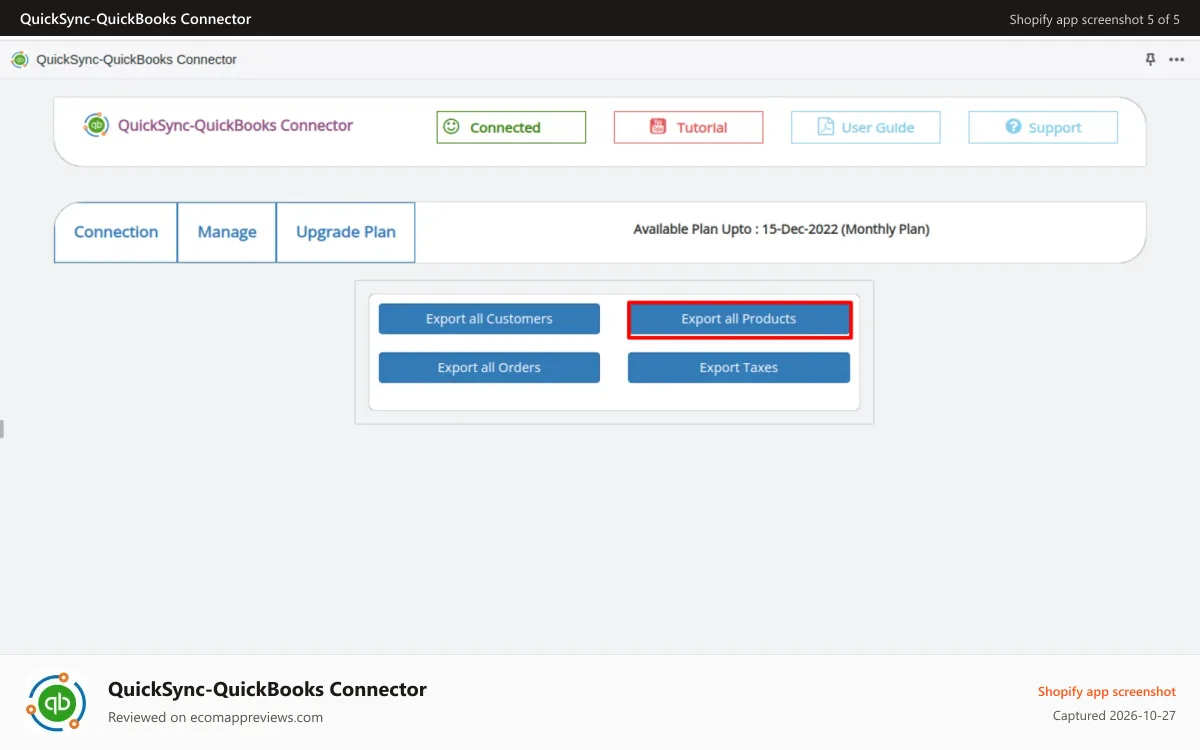Click the Connected status button

tap(511, 127)
